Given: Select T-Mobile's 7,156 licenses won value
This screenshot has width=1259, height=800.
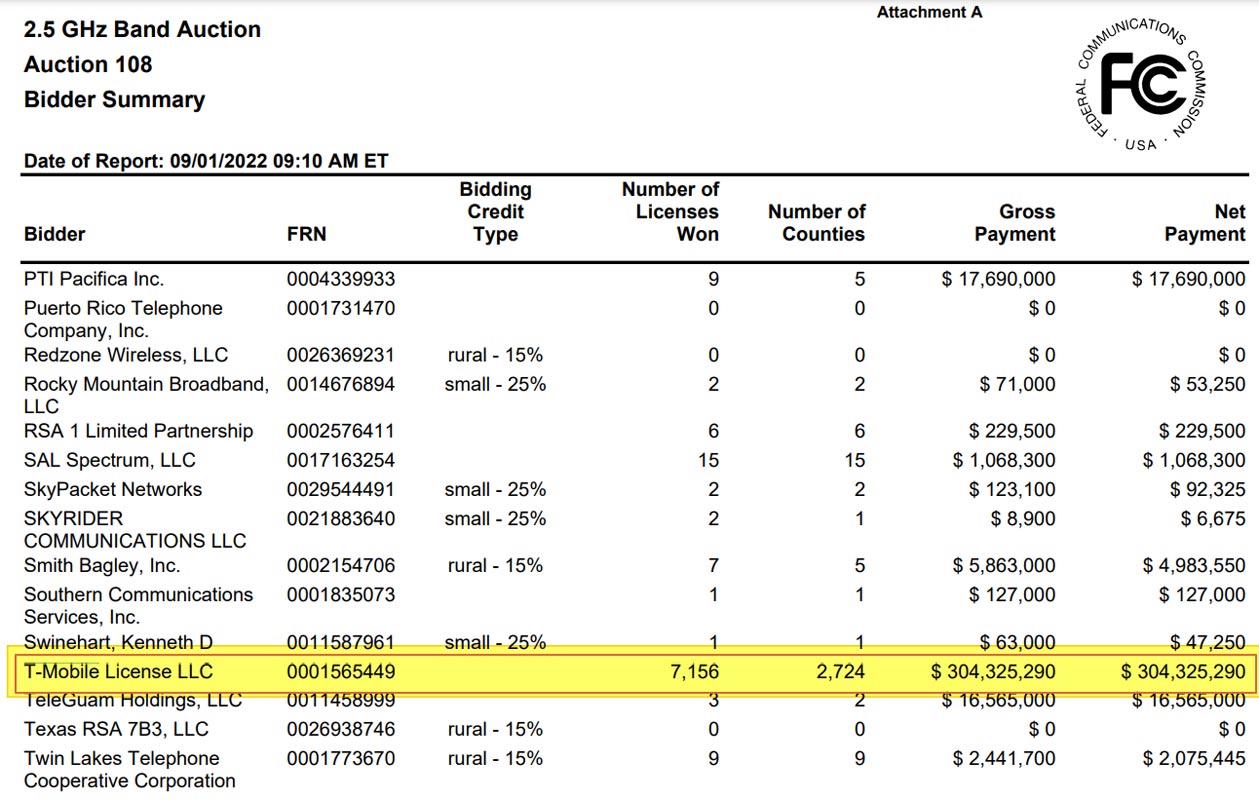Looking at the screenshot, I should pos(693,671).
